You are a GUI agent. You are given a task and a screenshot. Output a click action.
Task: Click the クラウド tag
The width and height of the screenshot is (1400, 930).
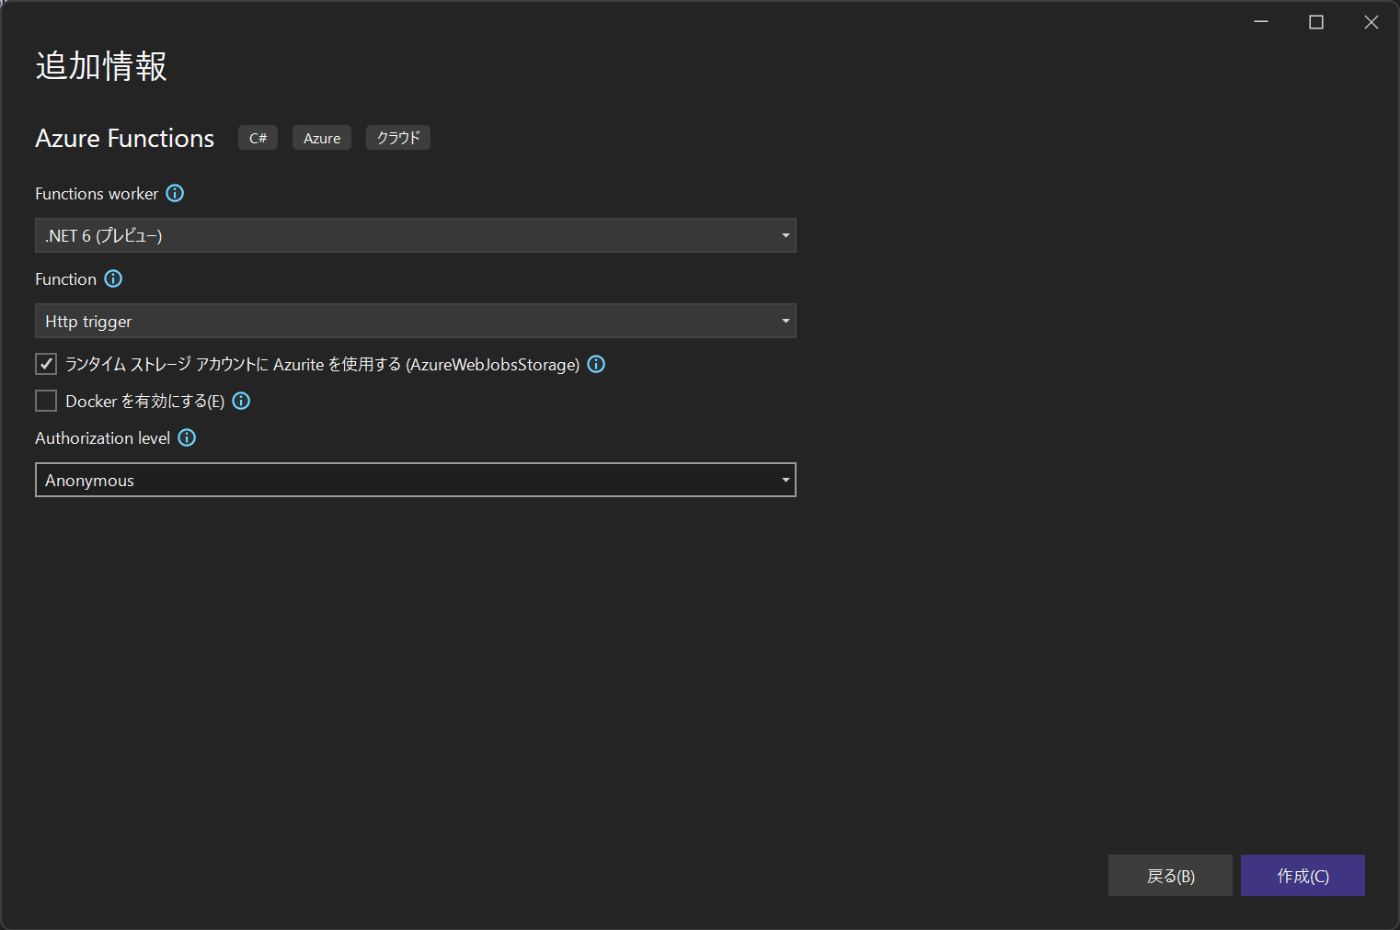[x=398, y=138]
